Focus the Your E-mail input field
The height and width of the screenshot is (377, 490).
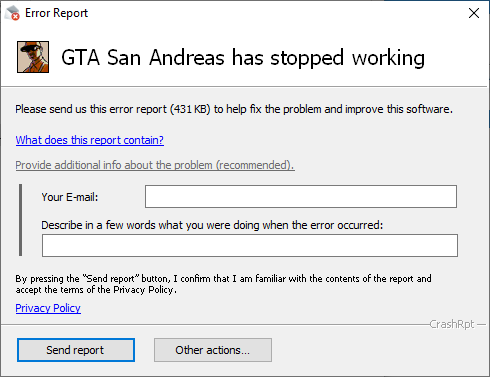coord(301,197)
